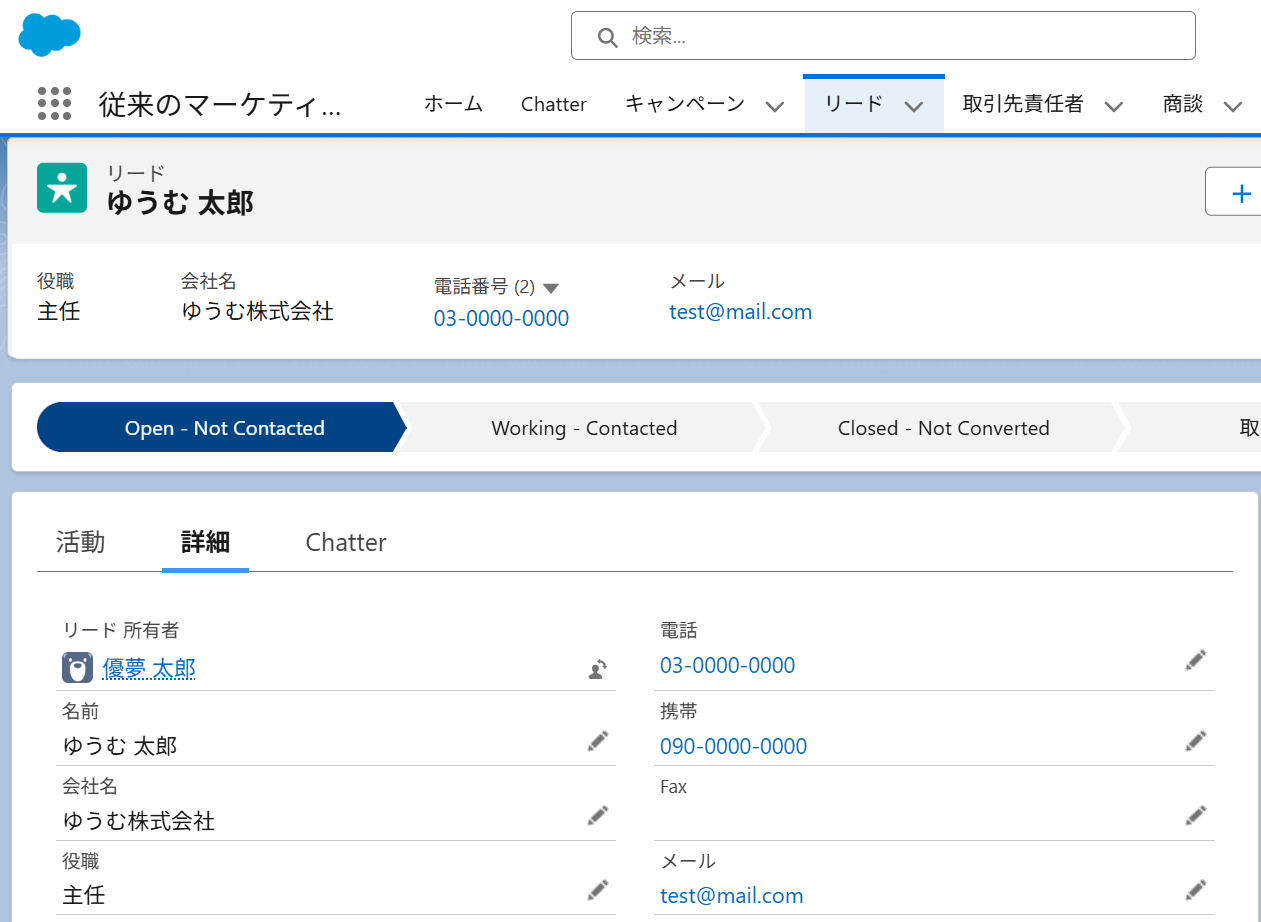
Task: Edit the 役職 field using pencil icon
Action: (597, 890)
